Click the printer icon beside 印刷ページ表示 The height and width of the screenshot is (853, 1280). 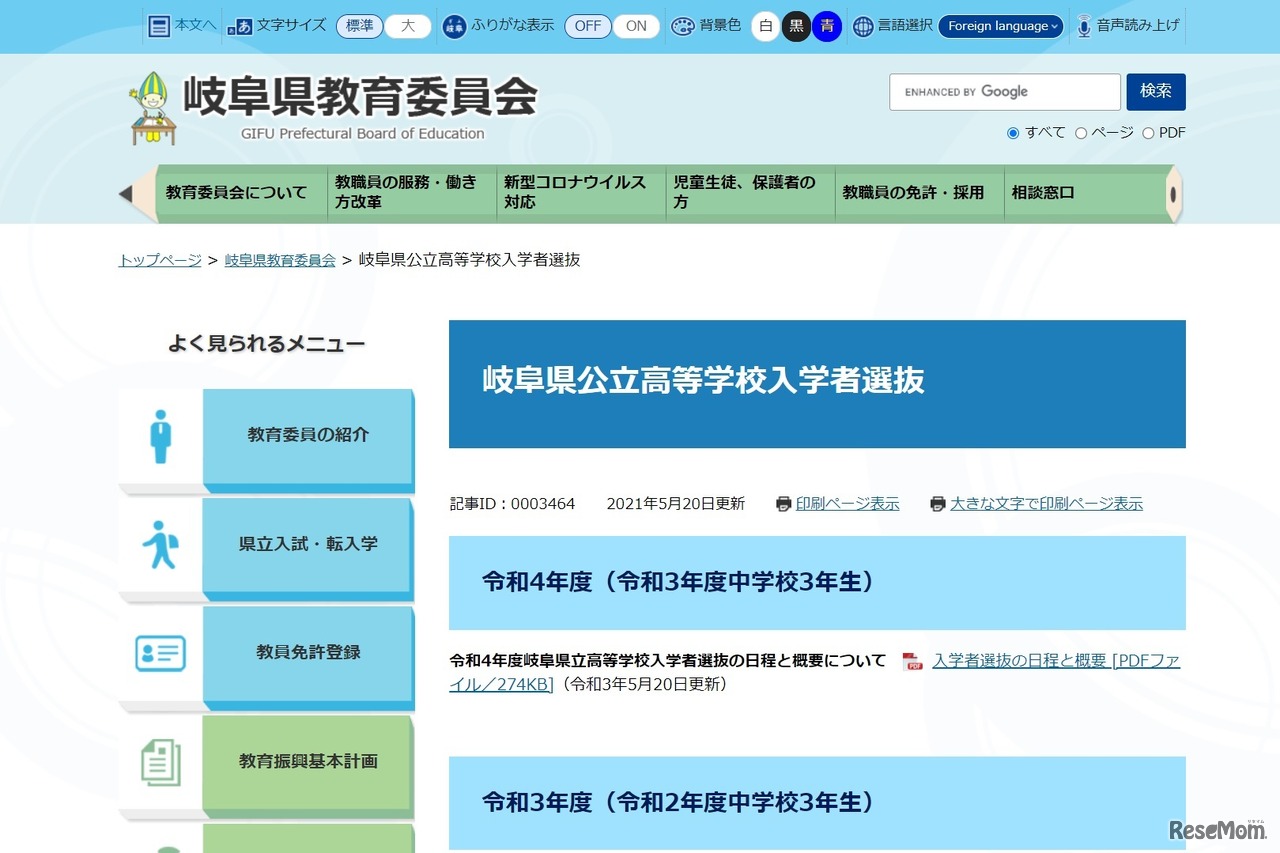[x=784, y=503]
